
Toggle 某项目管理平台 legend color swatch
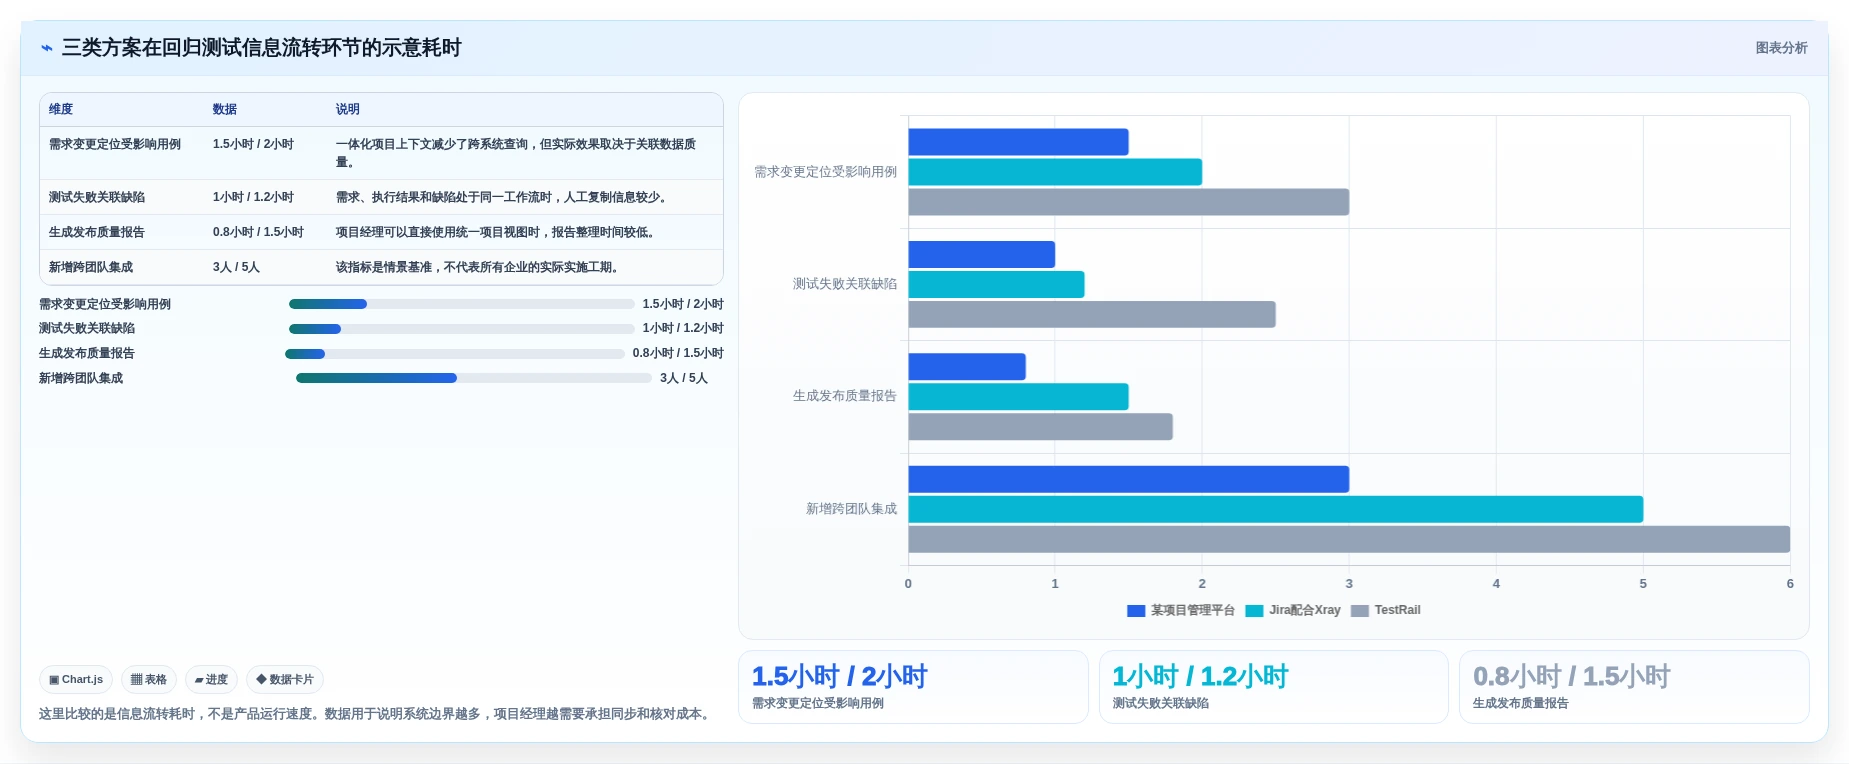click(1136, 611)
